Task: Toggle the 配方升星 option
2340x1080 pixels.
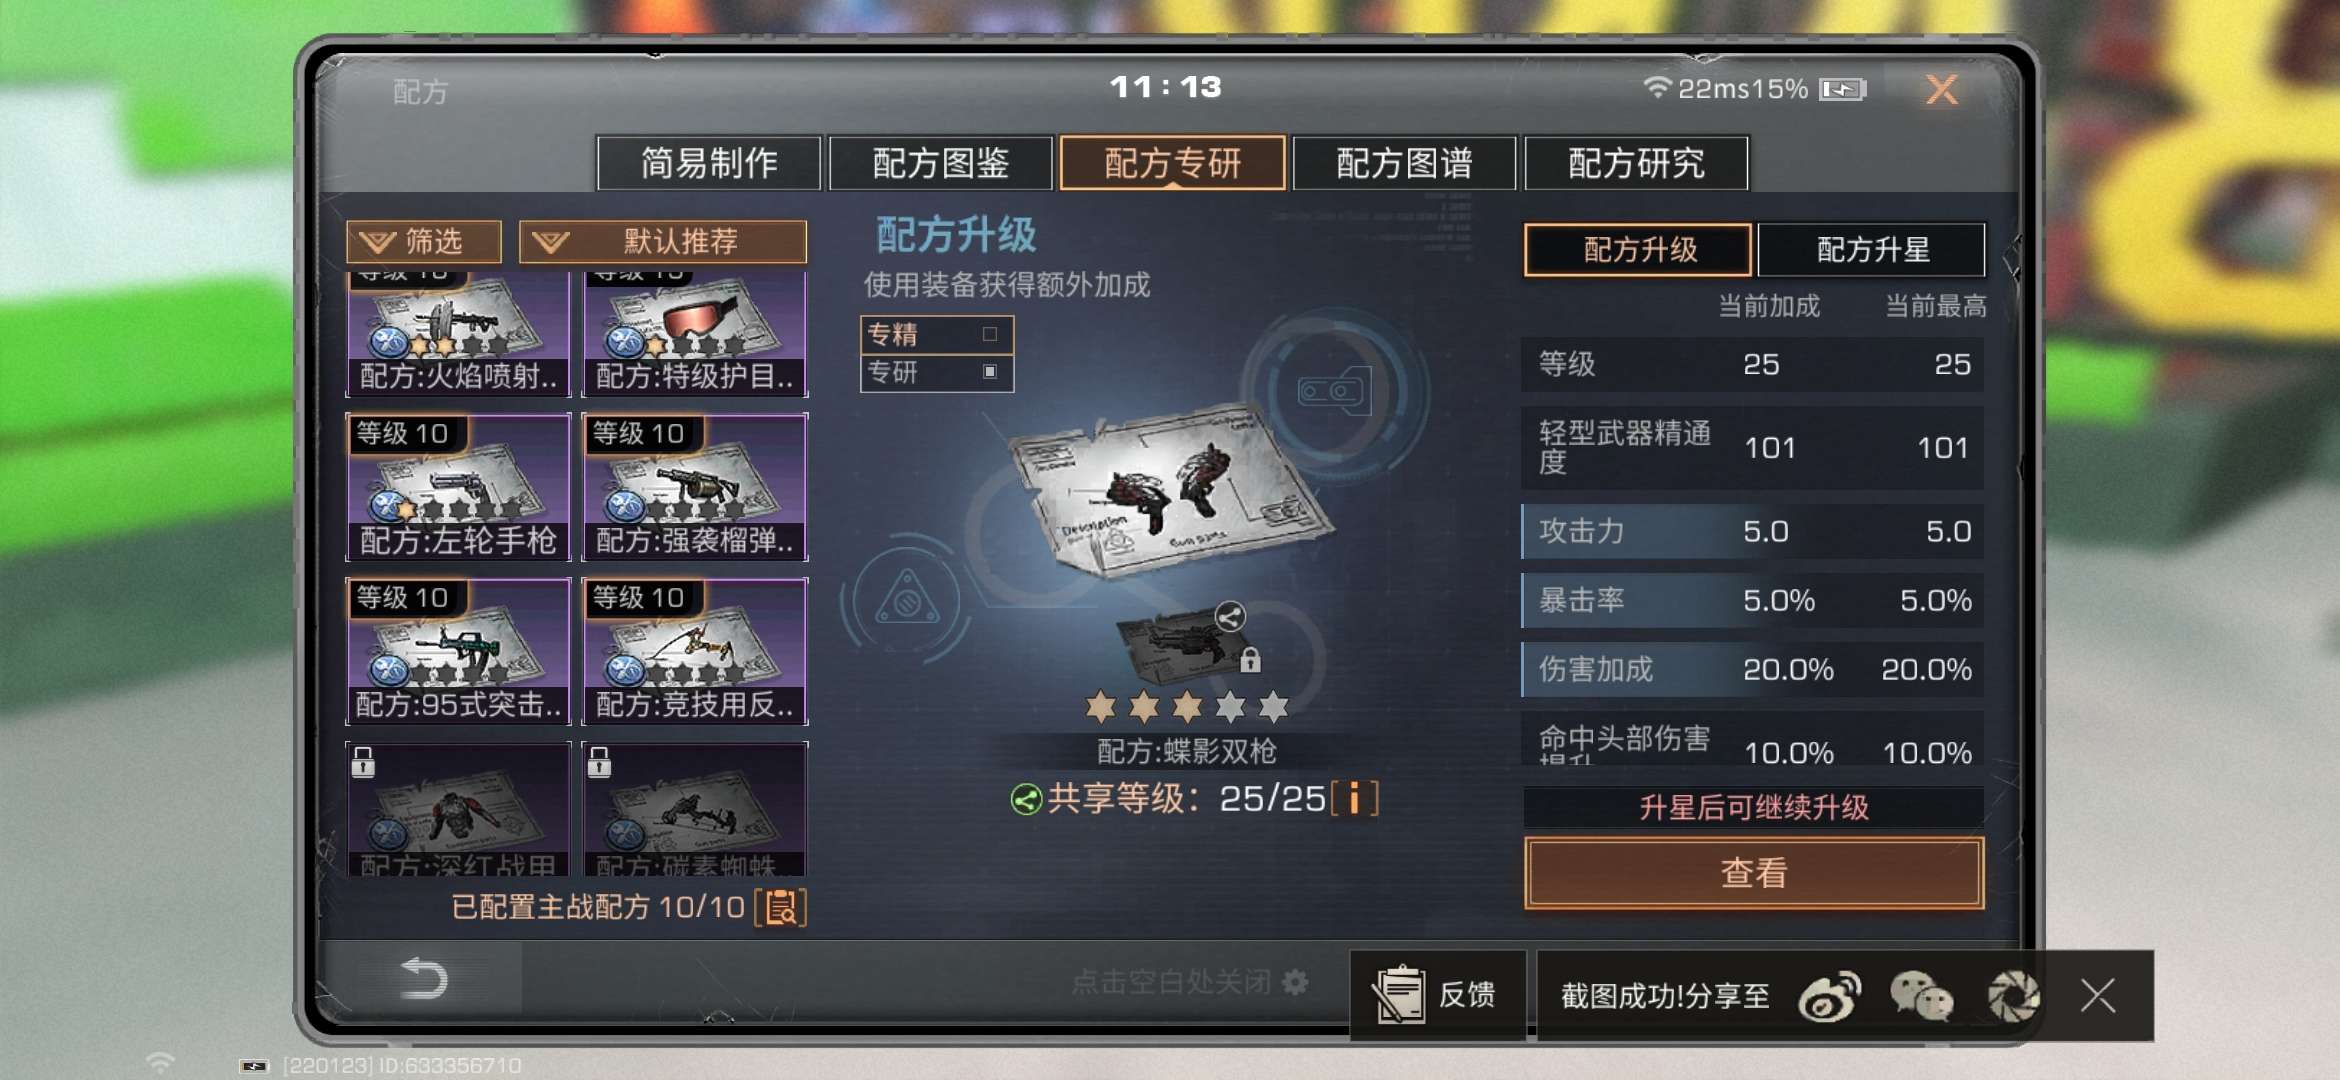Action: coord(1872,249)
